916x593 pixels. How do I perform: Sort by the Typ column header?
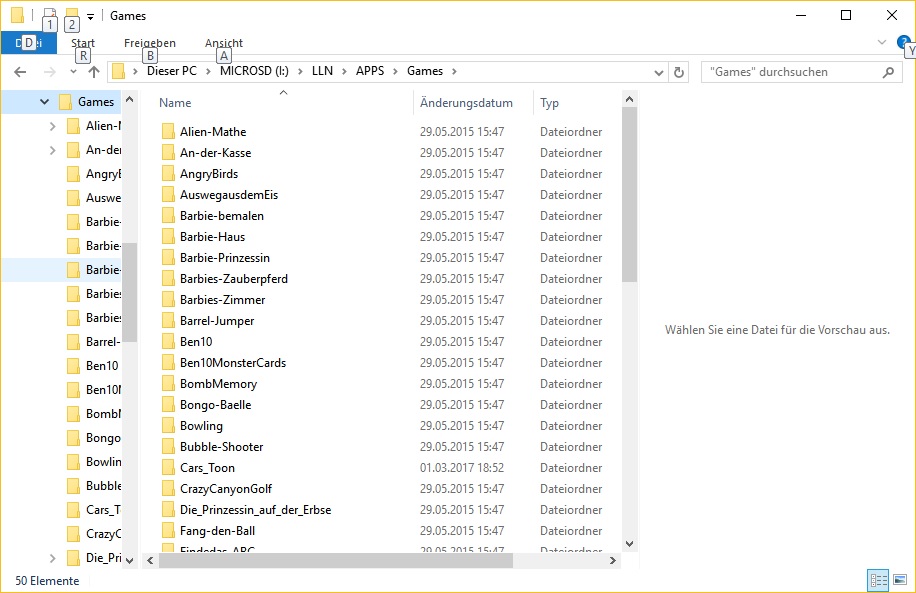tap(549, 103)
